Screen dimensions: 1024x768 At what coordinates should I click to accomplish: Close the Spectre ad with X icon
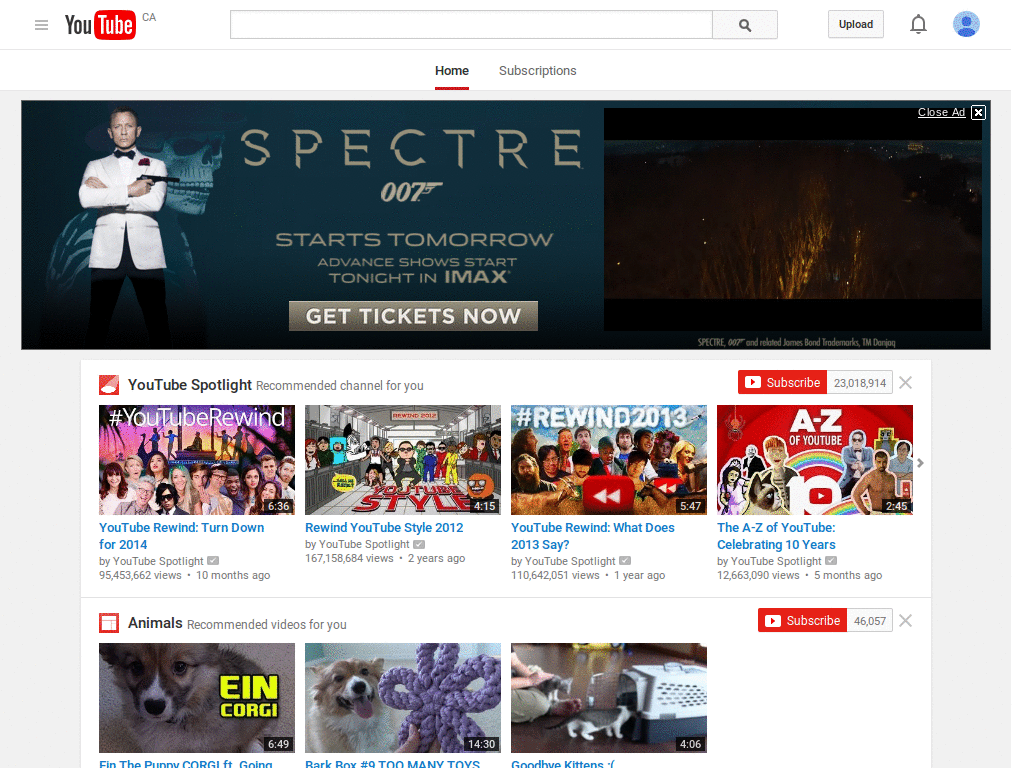click(x=978, y=112)
